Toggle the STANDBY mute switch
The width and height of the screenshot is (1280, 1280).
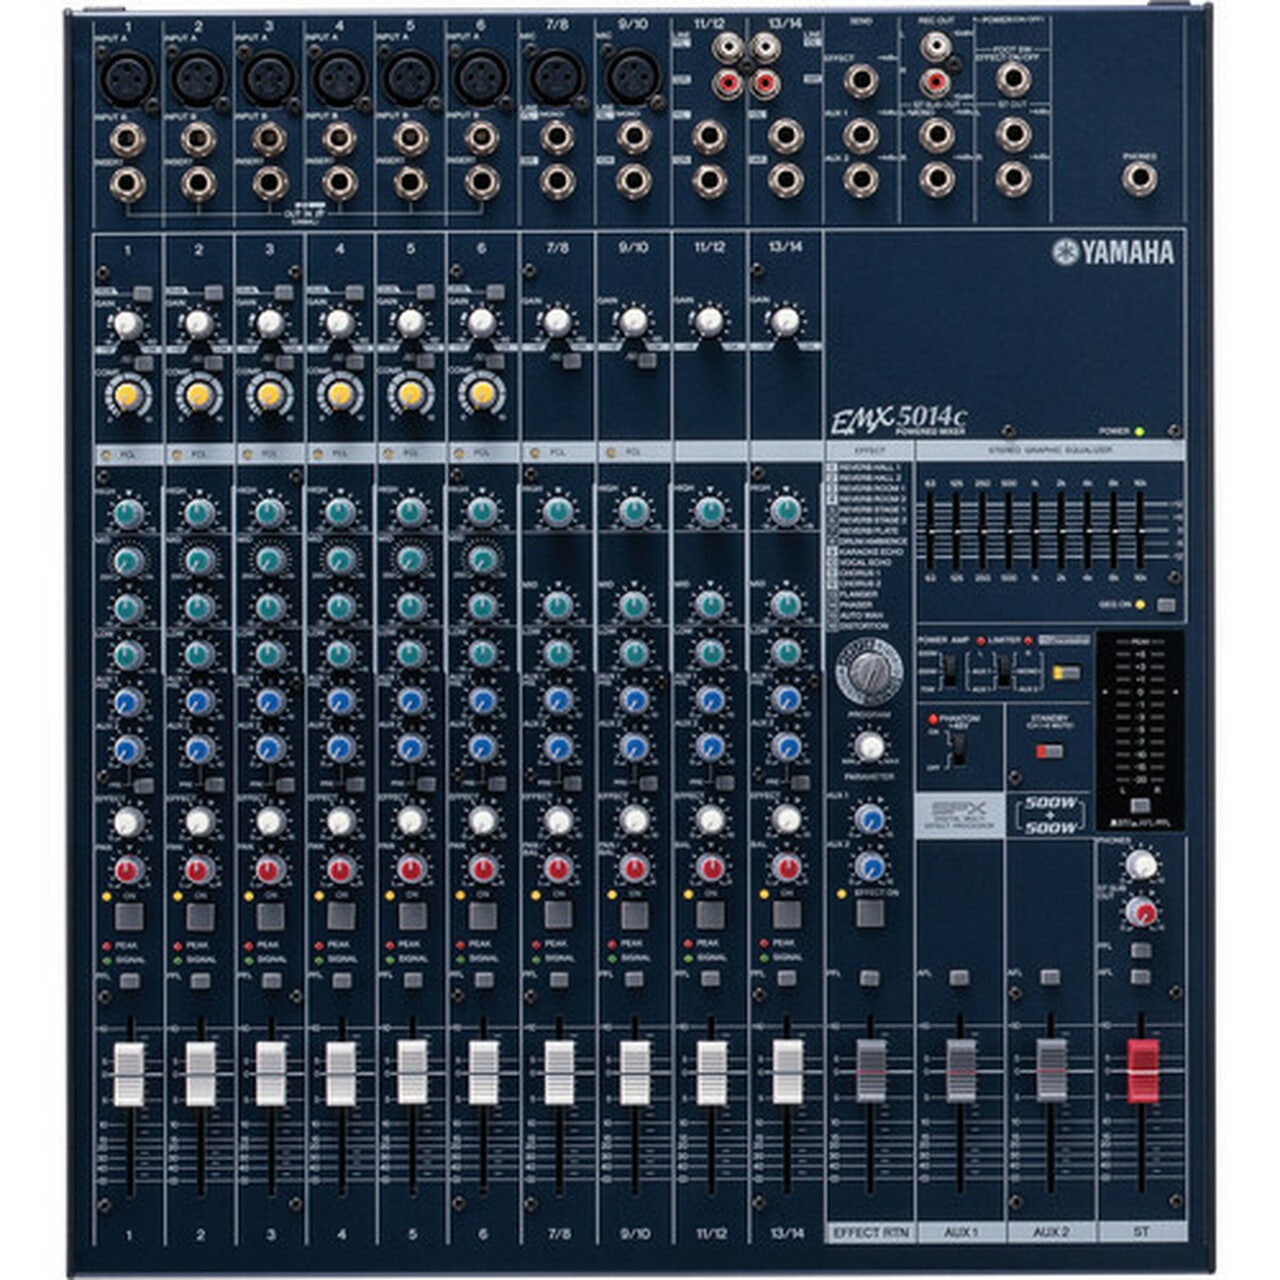pos(1049,750)
